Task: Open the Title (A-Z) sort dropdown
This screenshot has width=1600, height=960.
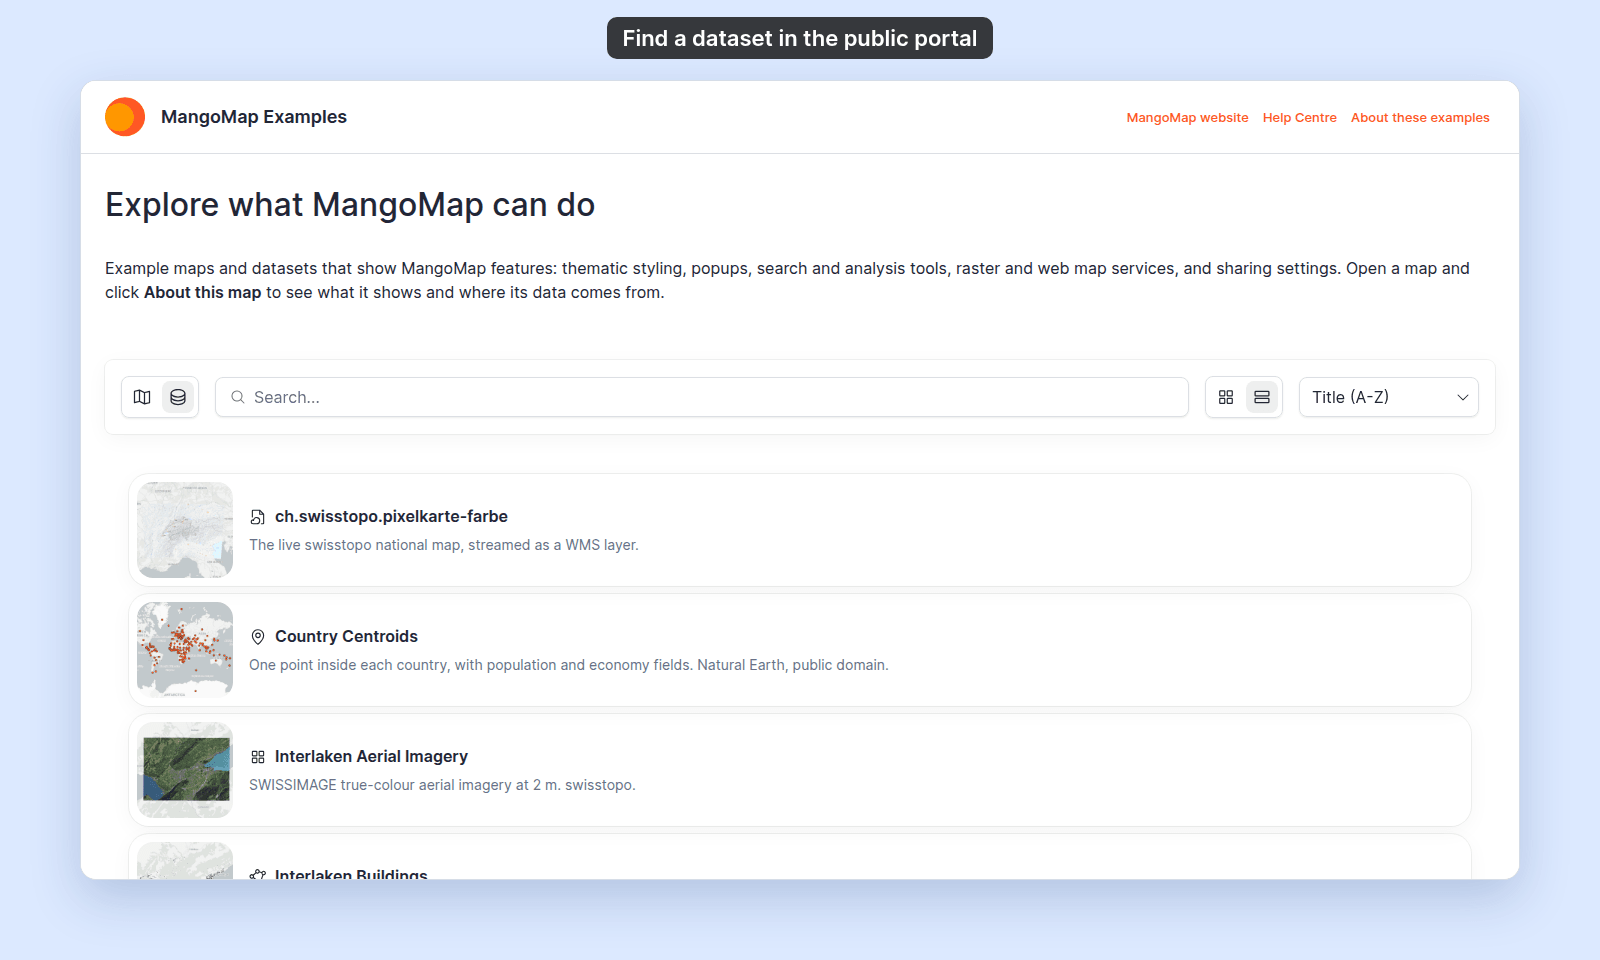Action: [1389, 397]
